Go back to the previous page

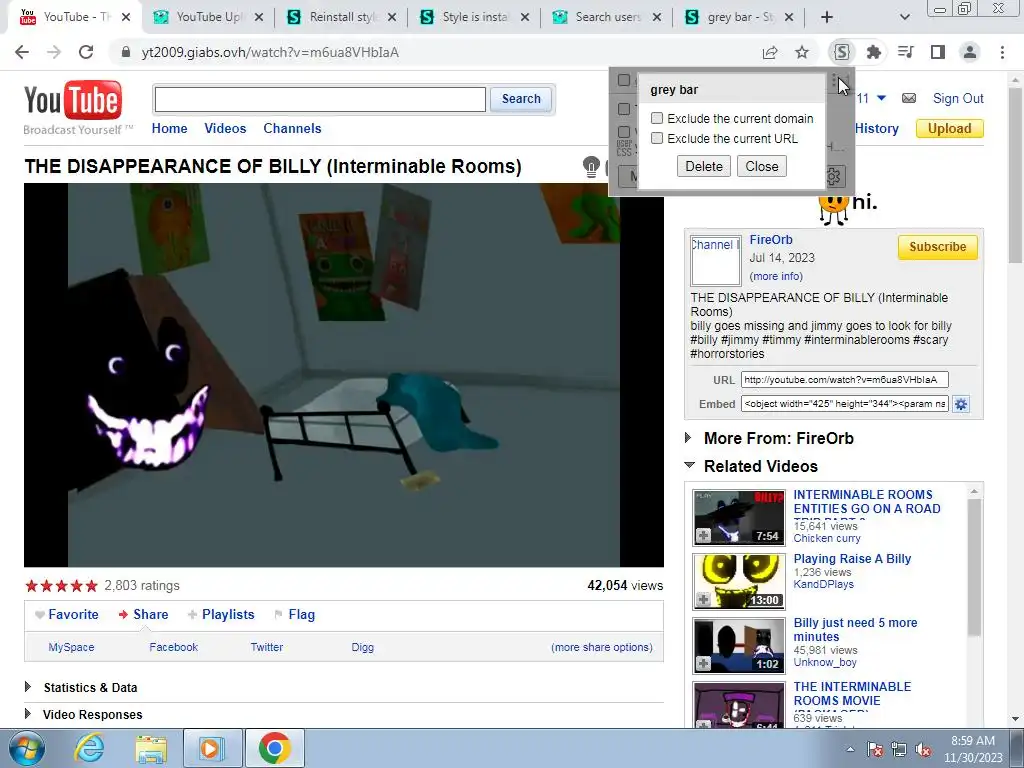tap(22, 52)
